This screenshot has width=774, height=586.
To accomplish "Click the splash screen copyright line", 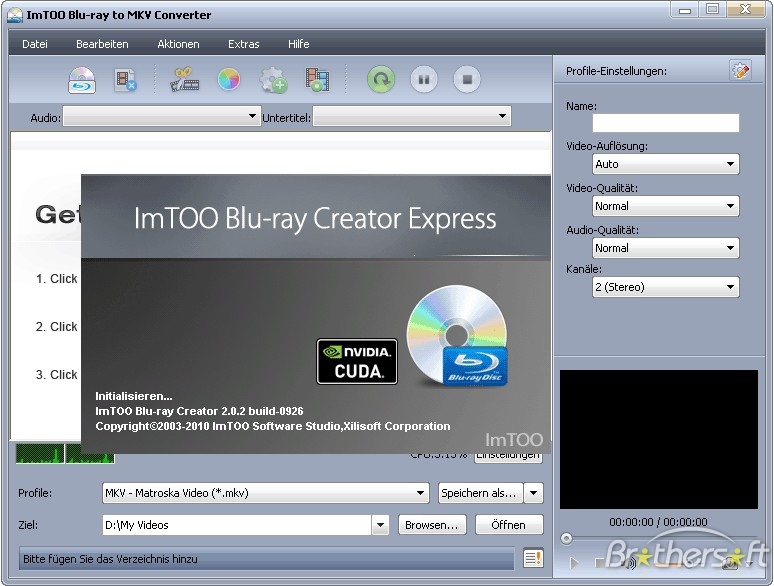I will 272,426.
